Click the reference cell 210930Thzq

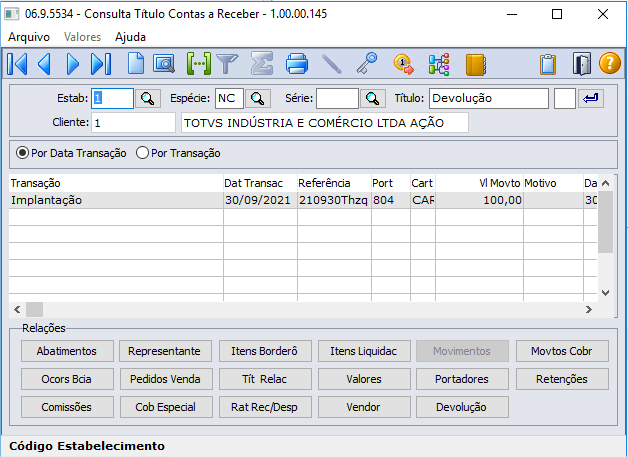pos(334,200)
